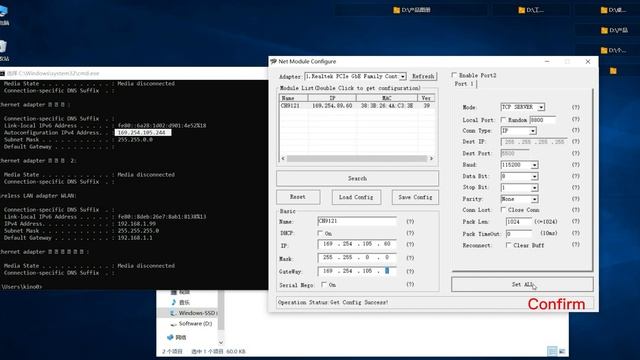Select Software (D:) drive in Explorer sidebar
The height and width of the screenshot is (360, 640).
(191, 324)
